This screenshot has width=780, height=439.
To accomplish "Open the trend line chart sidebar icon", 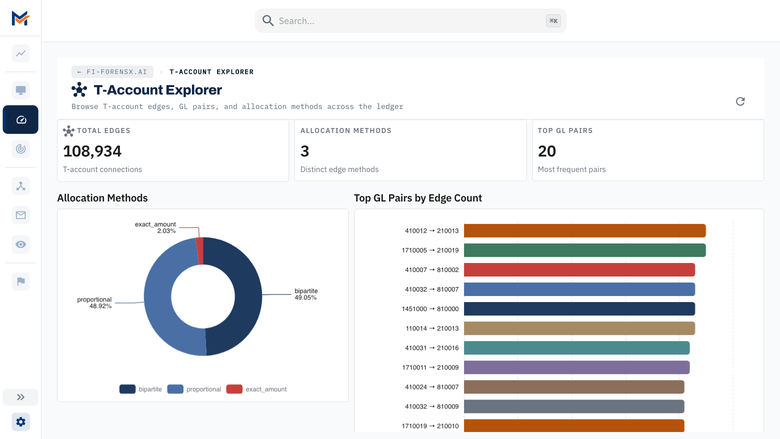I will [20, 53].
